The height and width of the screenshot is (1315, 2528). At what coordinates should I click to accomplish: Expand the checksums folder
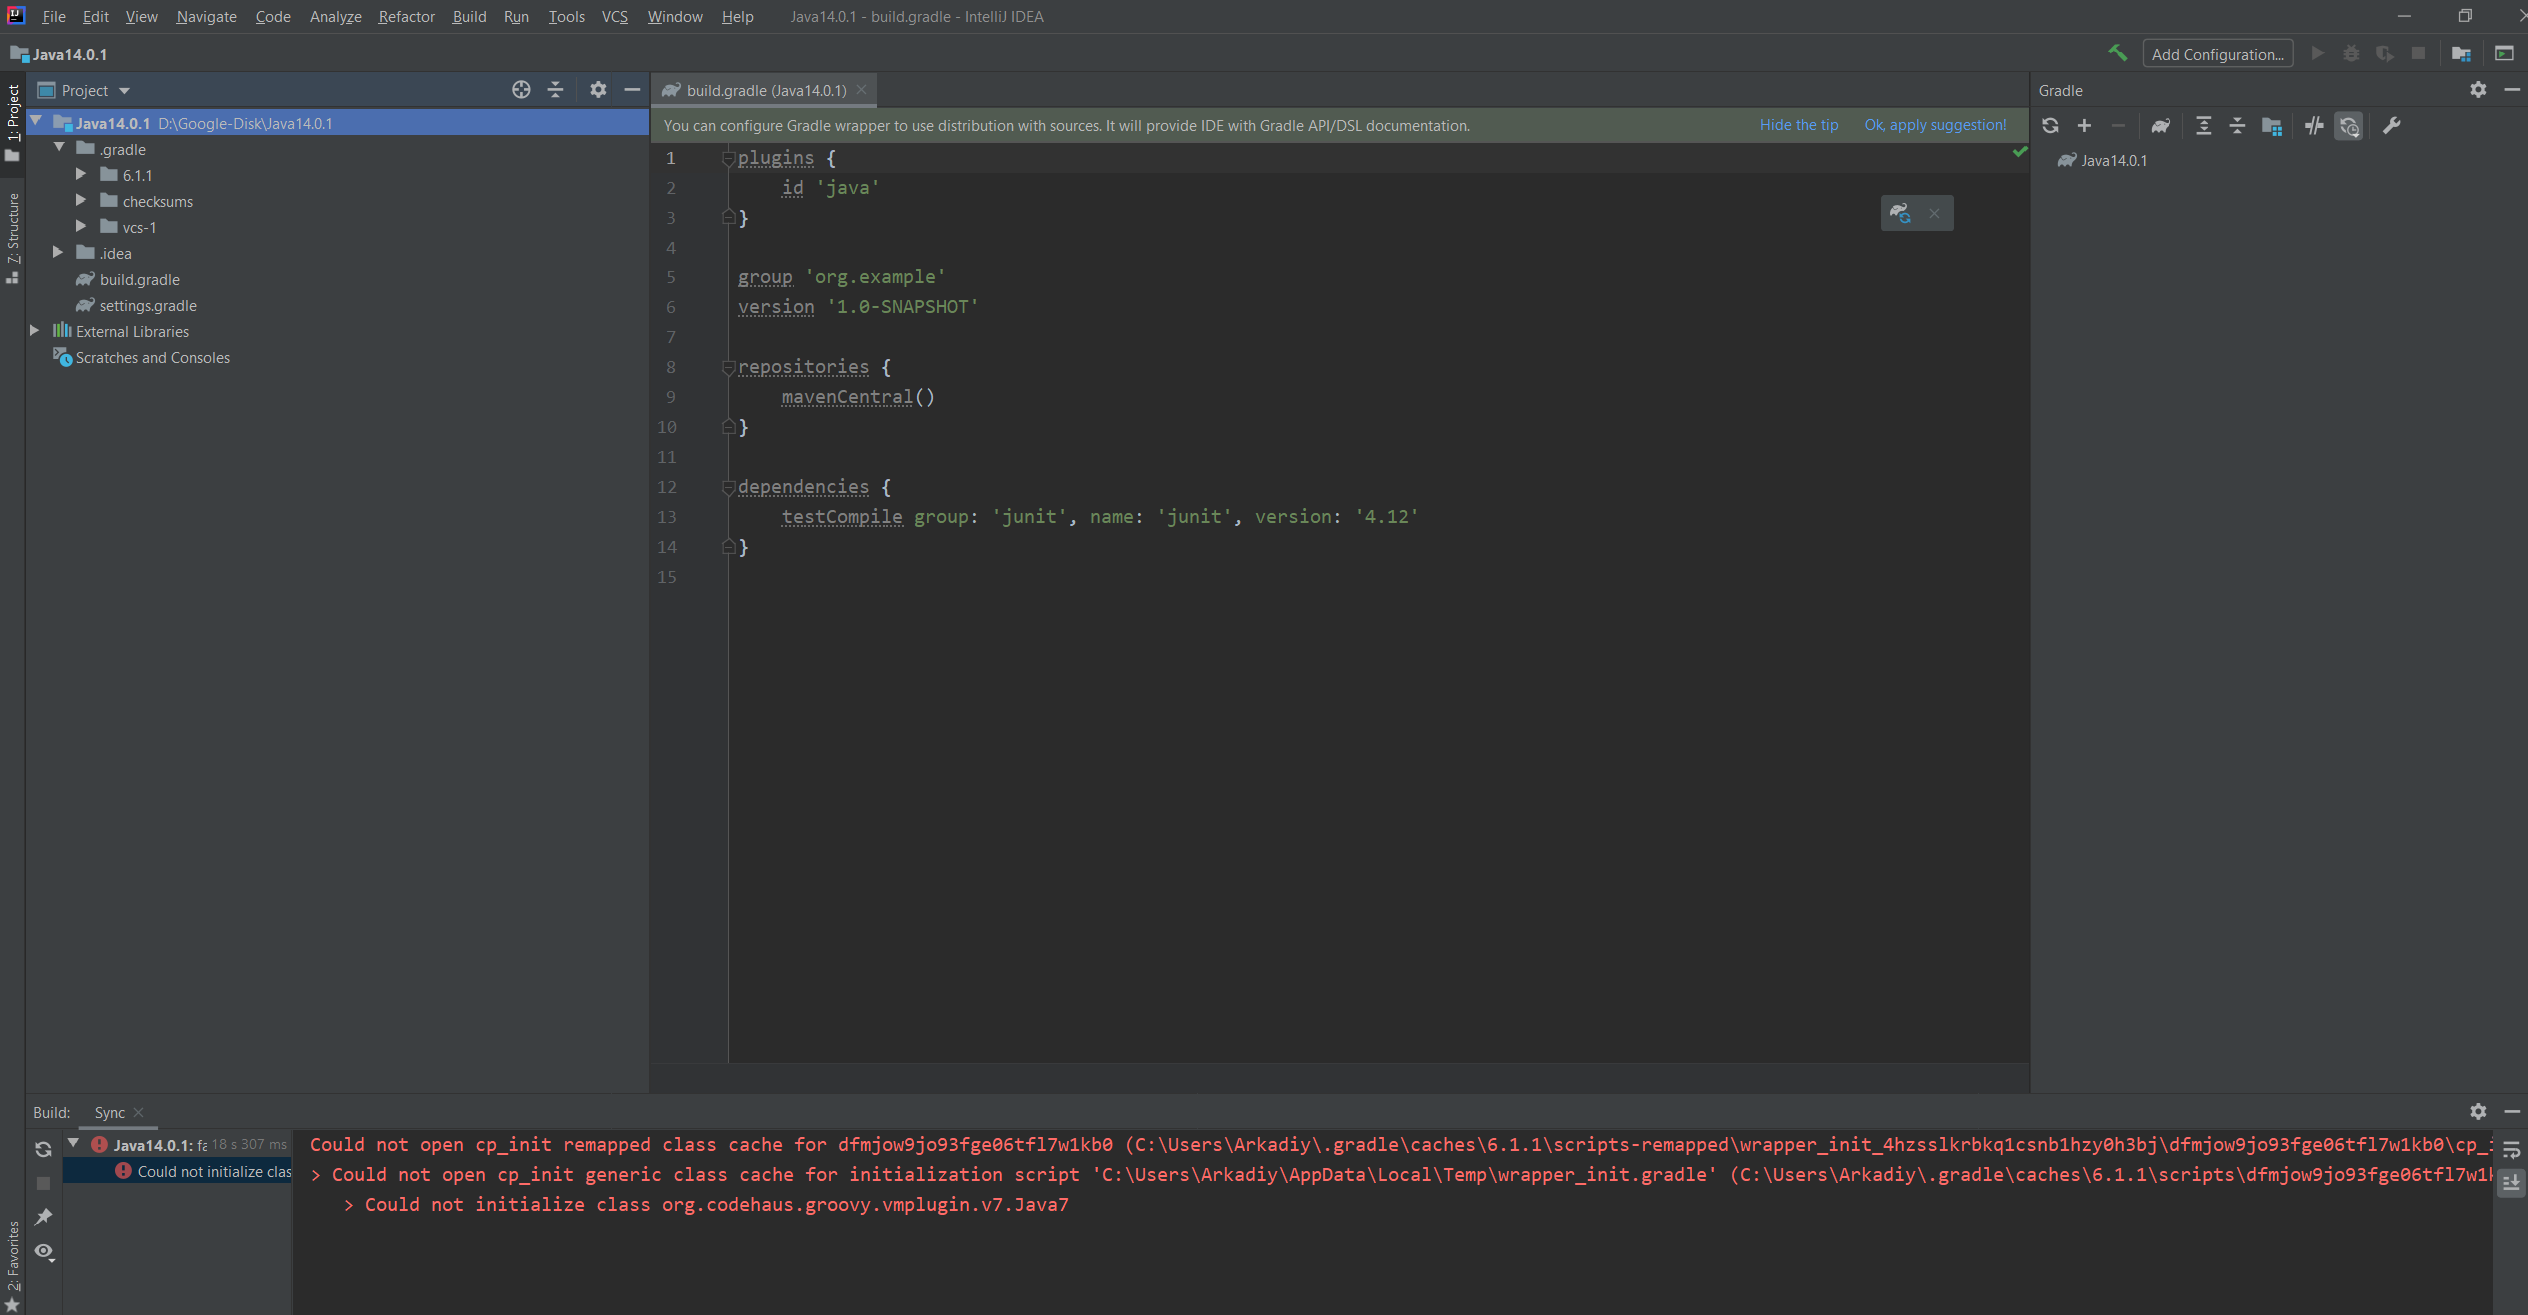[x=81, y=200]
